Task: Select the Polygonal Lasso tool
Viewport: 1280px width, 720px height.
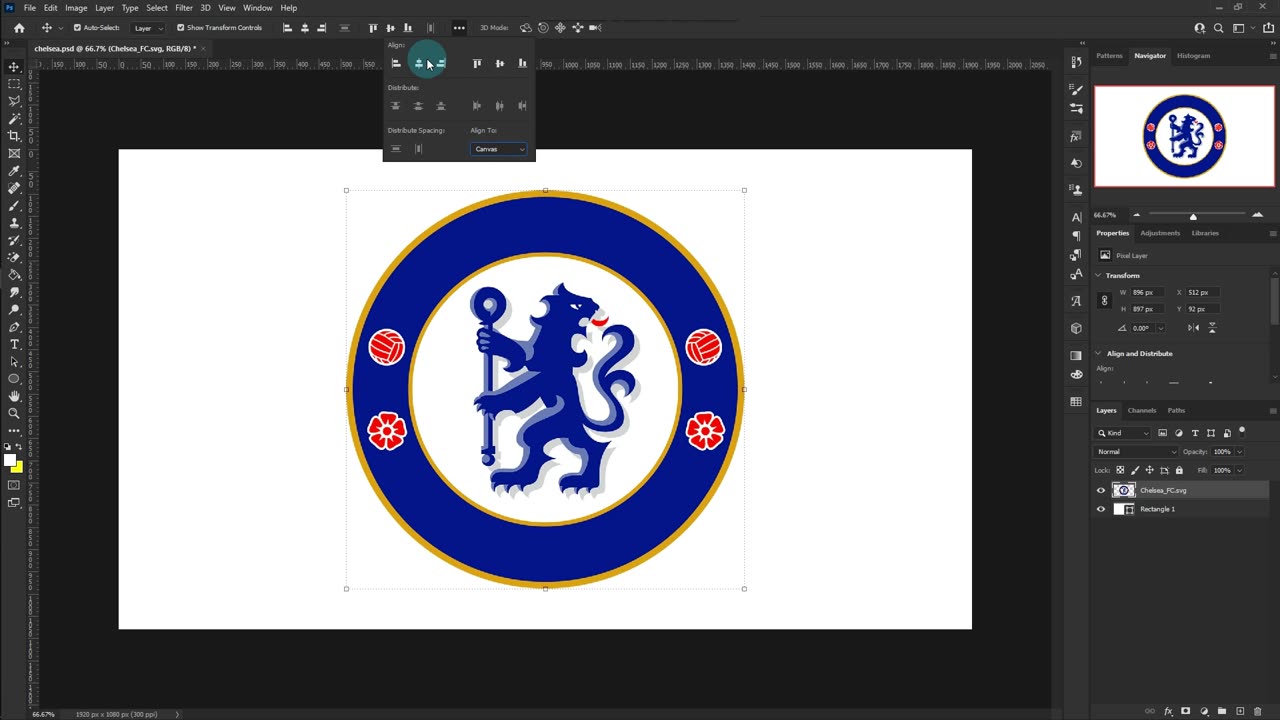Action: coord(14,101)
